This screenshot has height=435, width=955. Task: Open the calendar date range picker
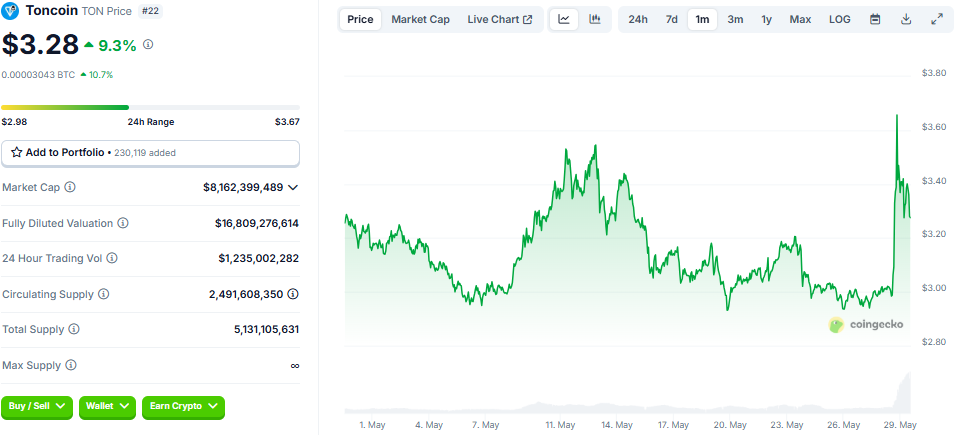[x=875, y=19]
